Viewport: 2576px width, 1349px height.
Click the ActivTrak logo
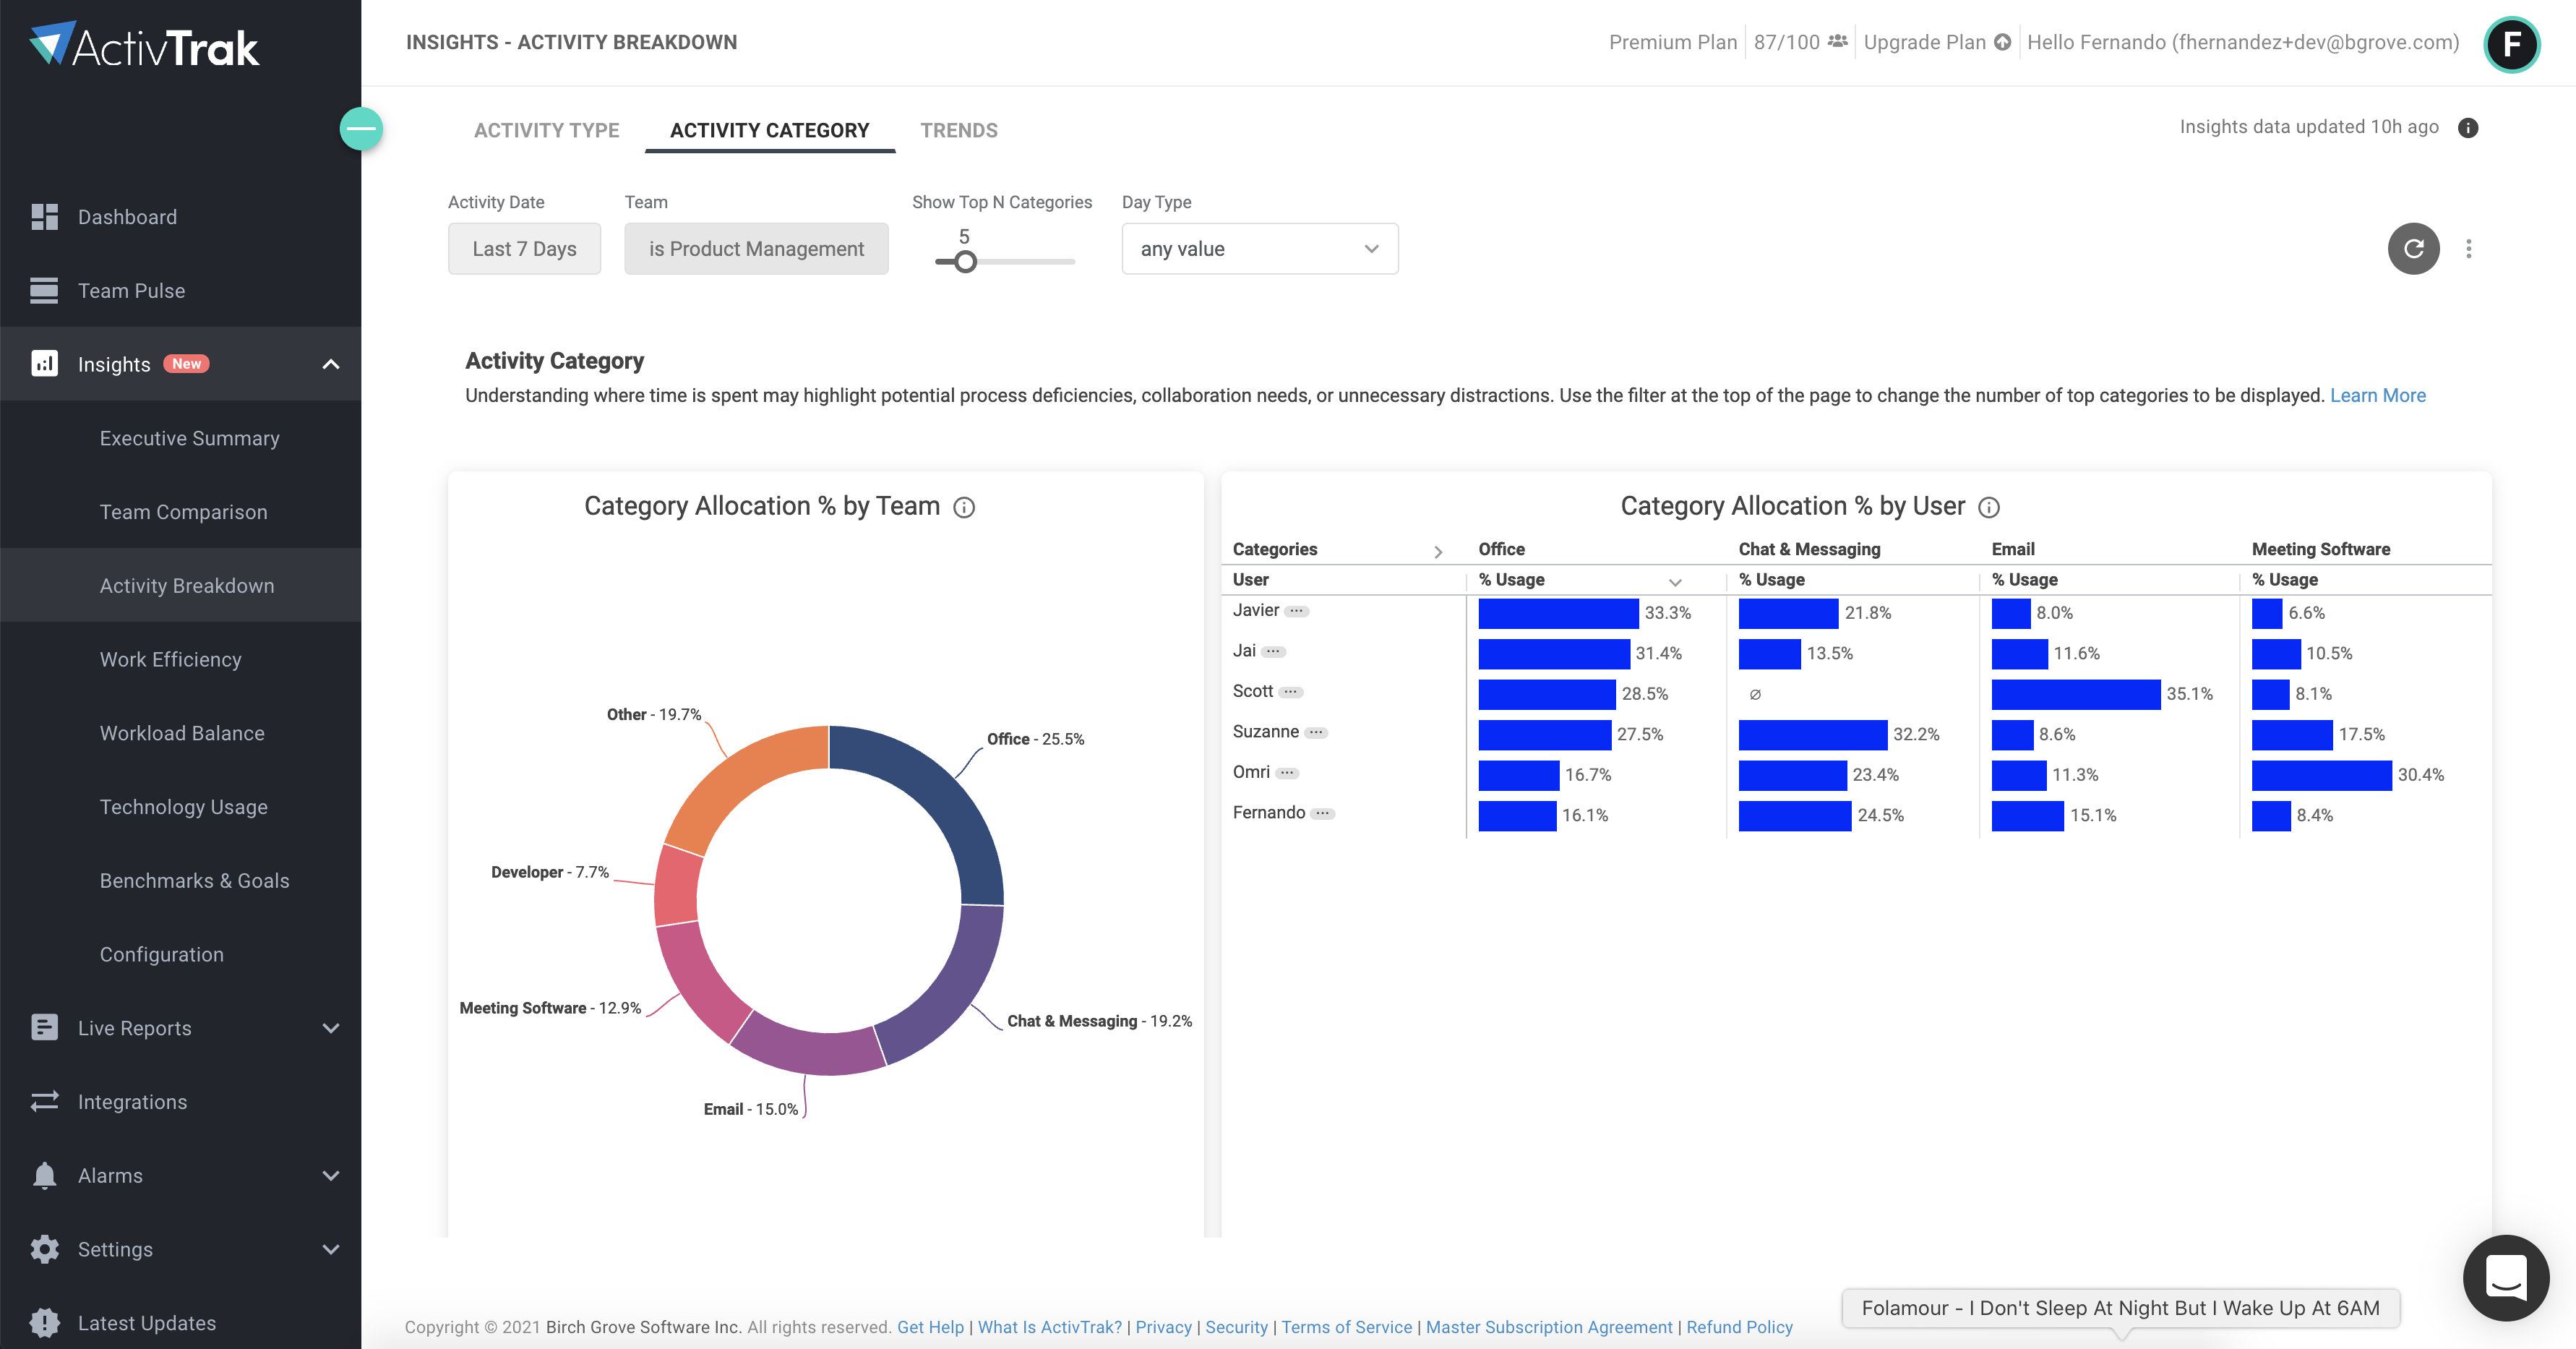coord(145,45)
